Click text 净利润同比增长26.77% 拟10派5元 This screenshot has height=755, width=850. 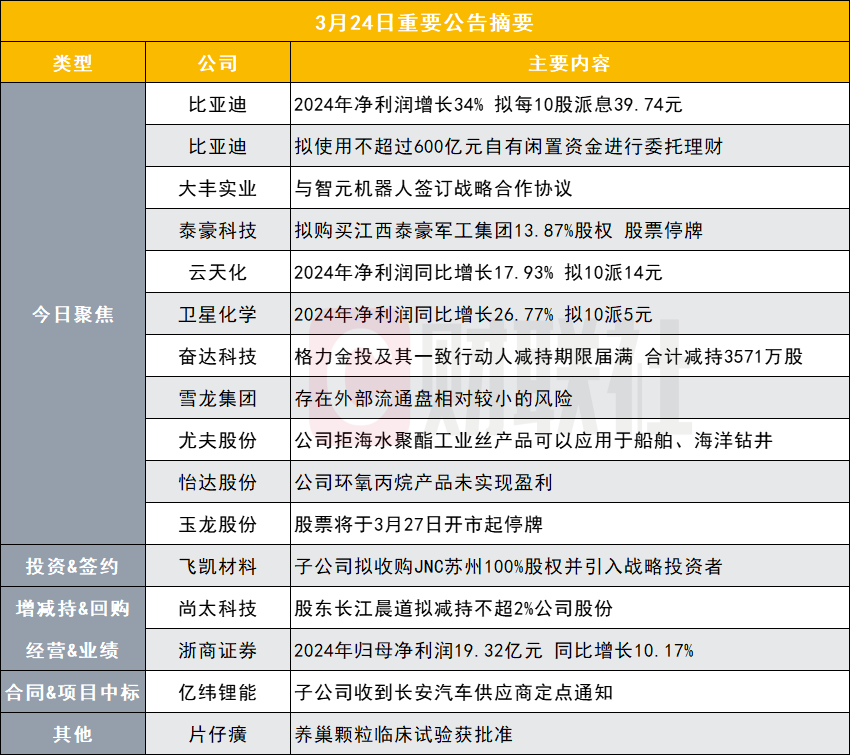tap(504, 314)
